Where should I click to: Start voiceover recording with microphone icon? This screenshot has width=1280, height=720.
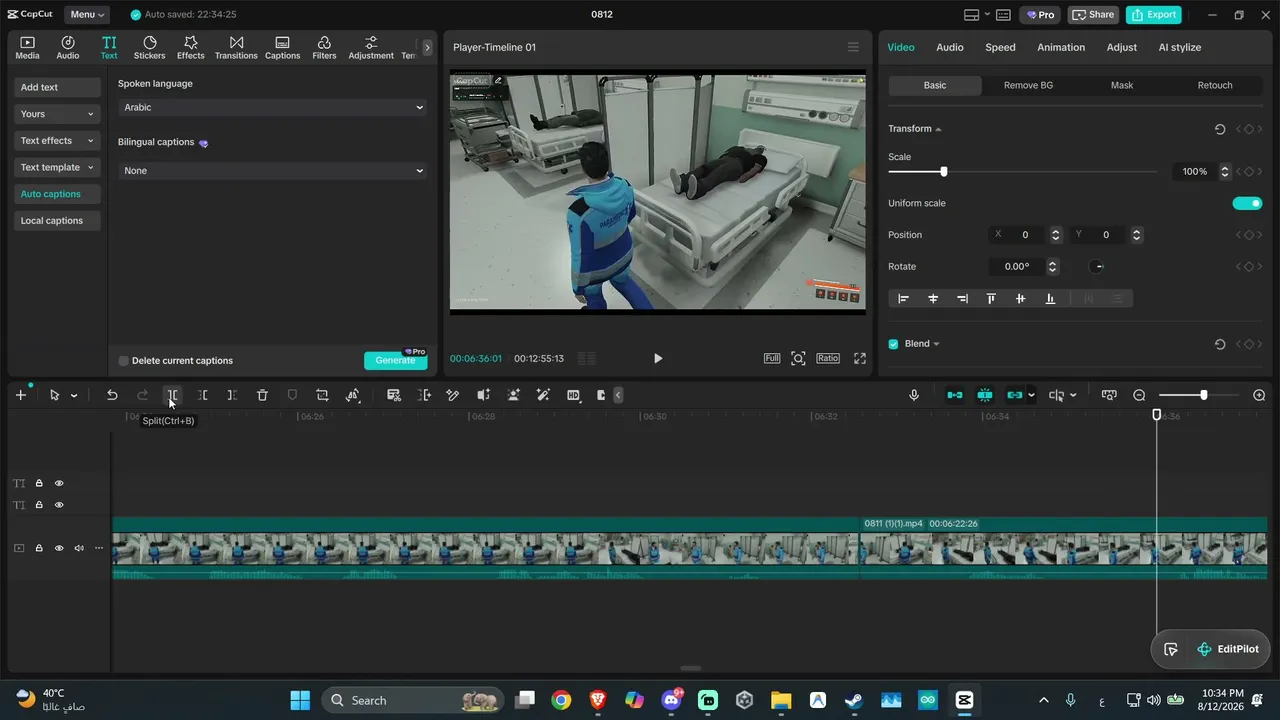[x=914, y=395]
